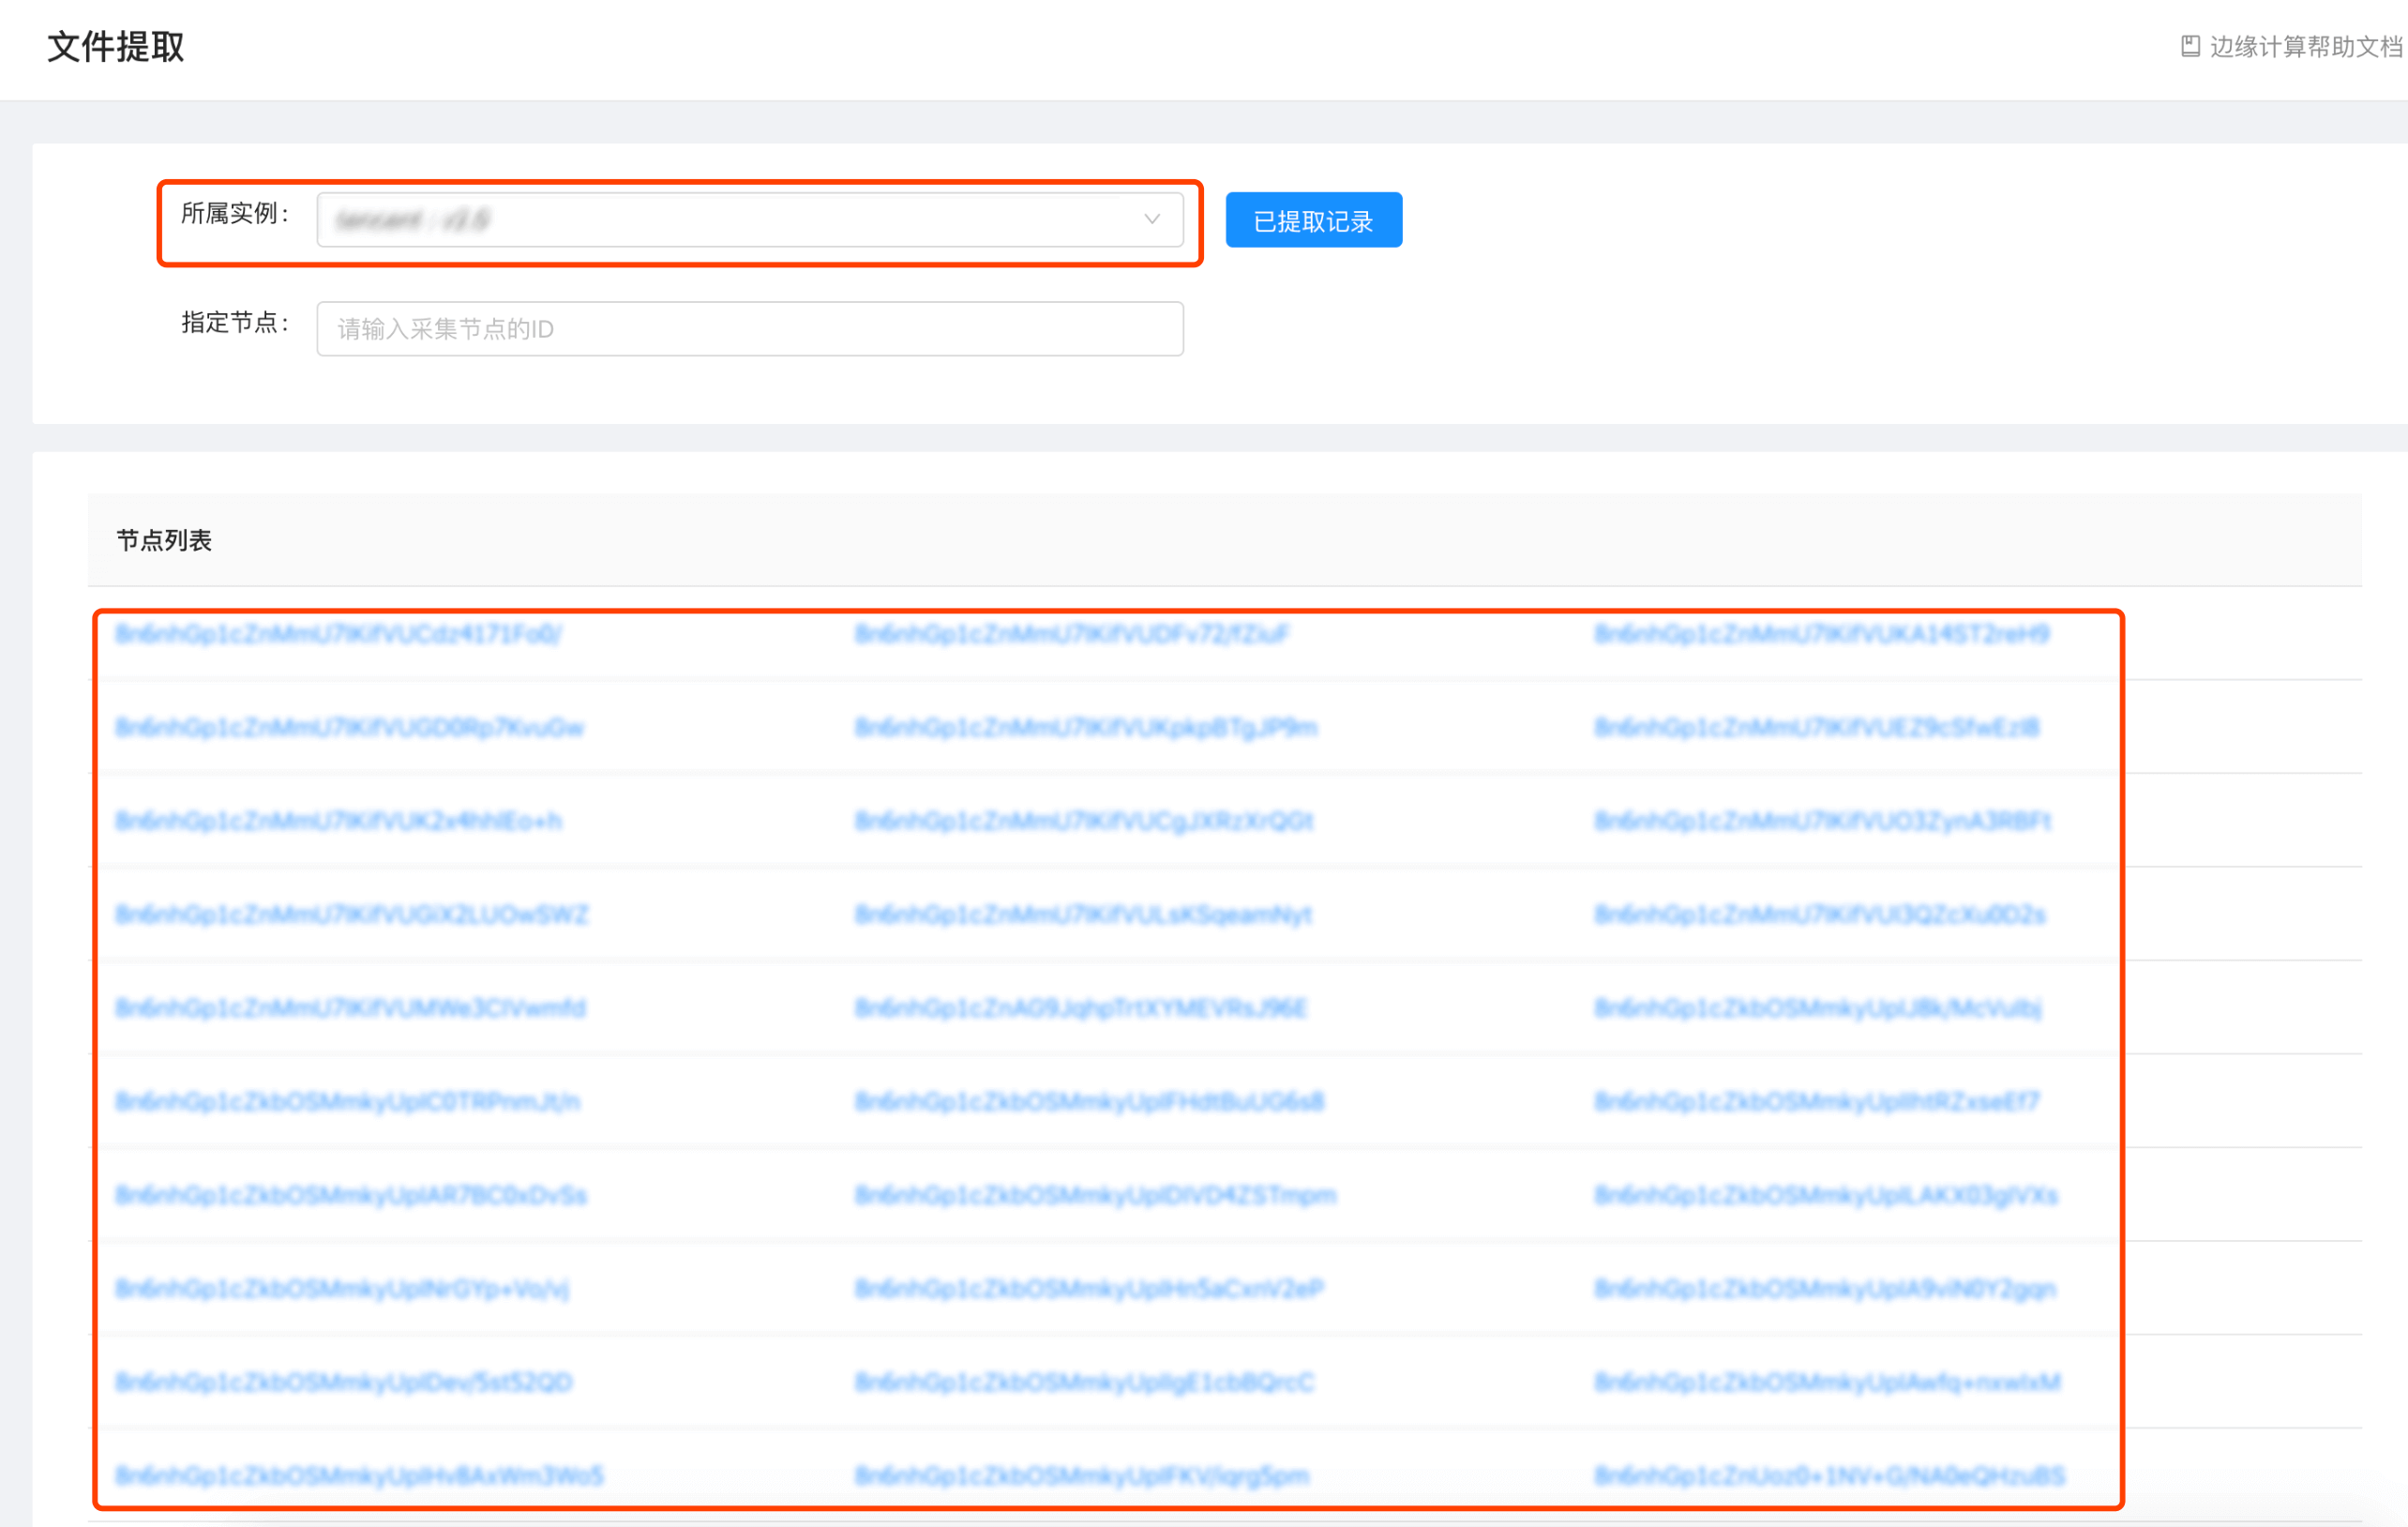Open node link ending with UG6s8
Viewport: 2408px width, 1527px height.
tap(1088, 1102)
